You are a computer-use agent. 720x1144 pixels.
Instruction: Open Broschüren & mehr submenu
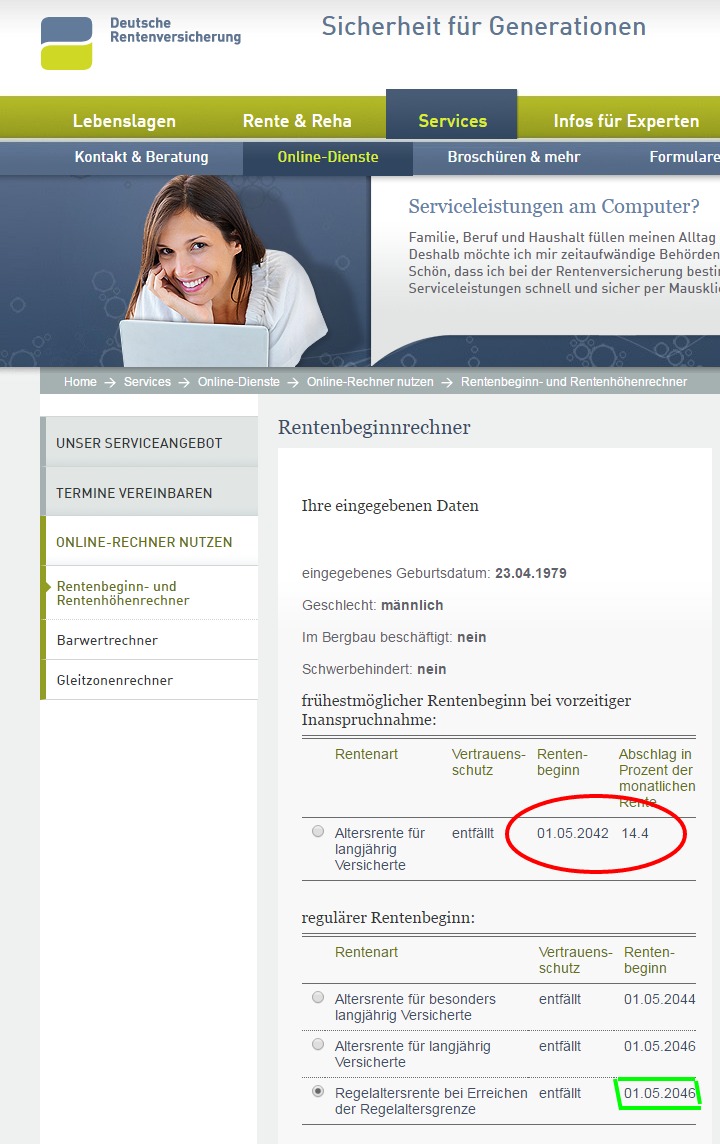[514, 157]
